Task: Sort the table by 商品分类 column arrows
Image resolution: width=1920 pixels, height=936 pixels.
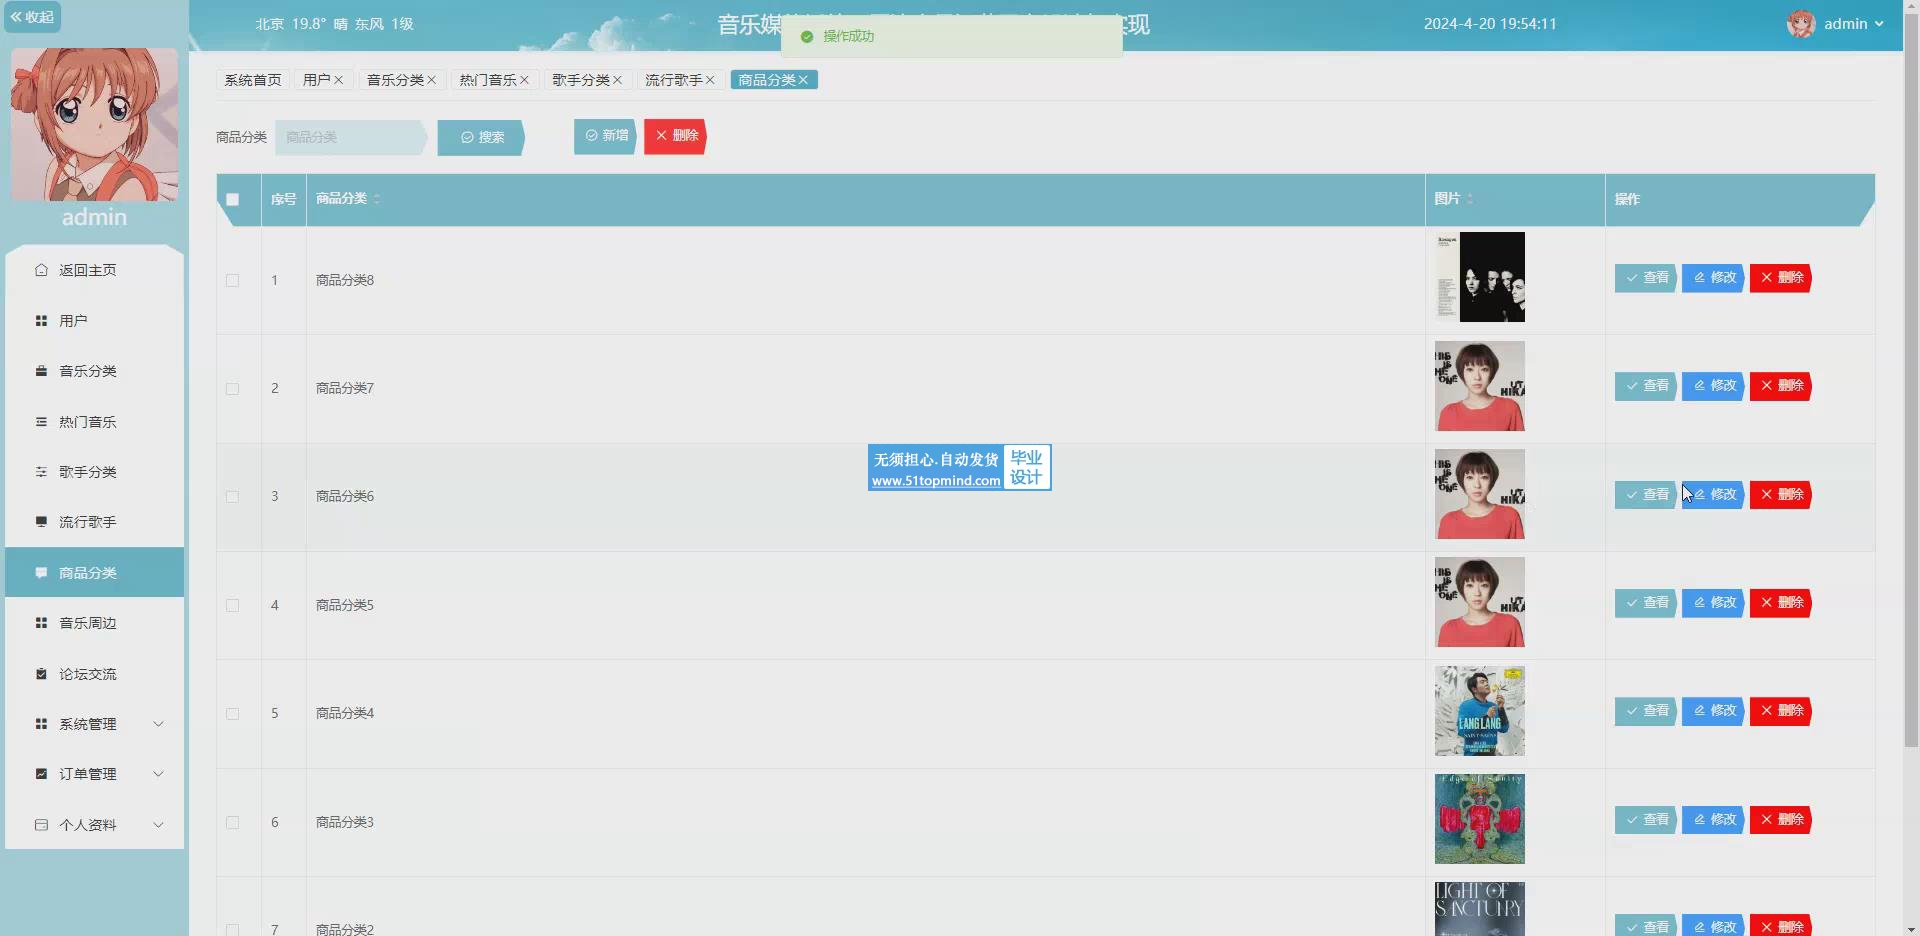Action: 377,199
